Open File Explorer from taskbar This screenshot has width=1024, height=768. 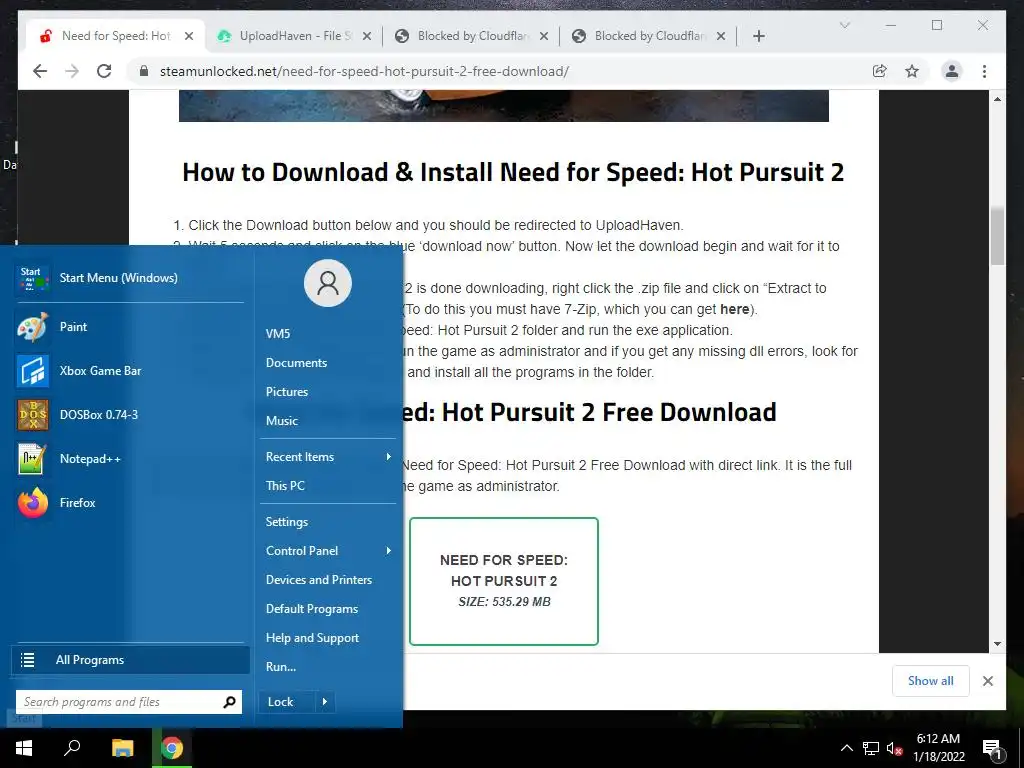[x=122, y=748]
